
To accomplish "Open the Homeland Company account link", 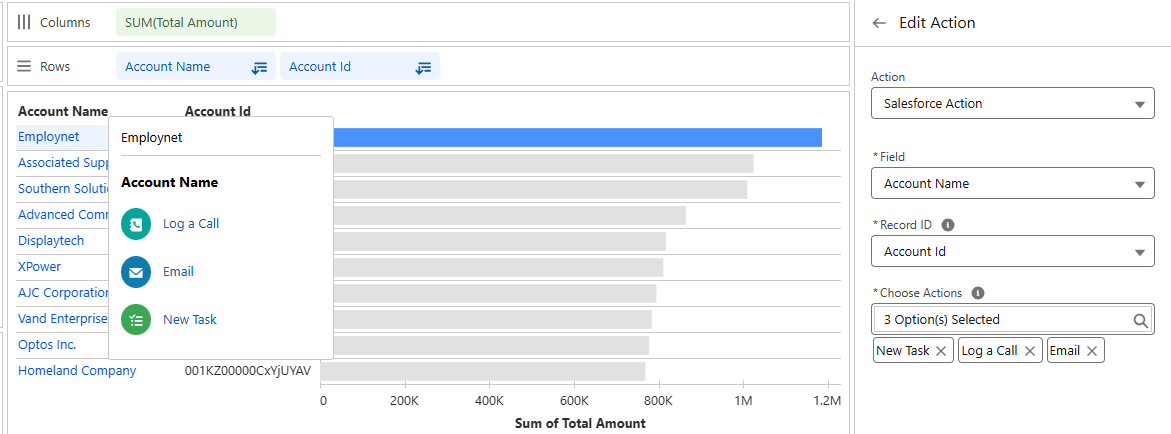I will pyautogui.click(x=77, y=371).
